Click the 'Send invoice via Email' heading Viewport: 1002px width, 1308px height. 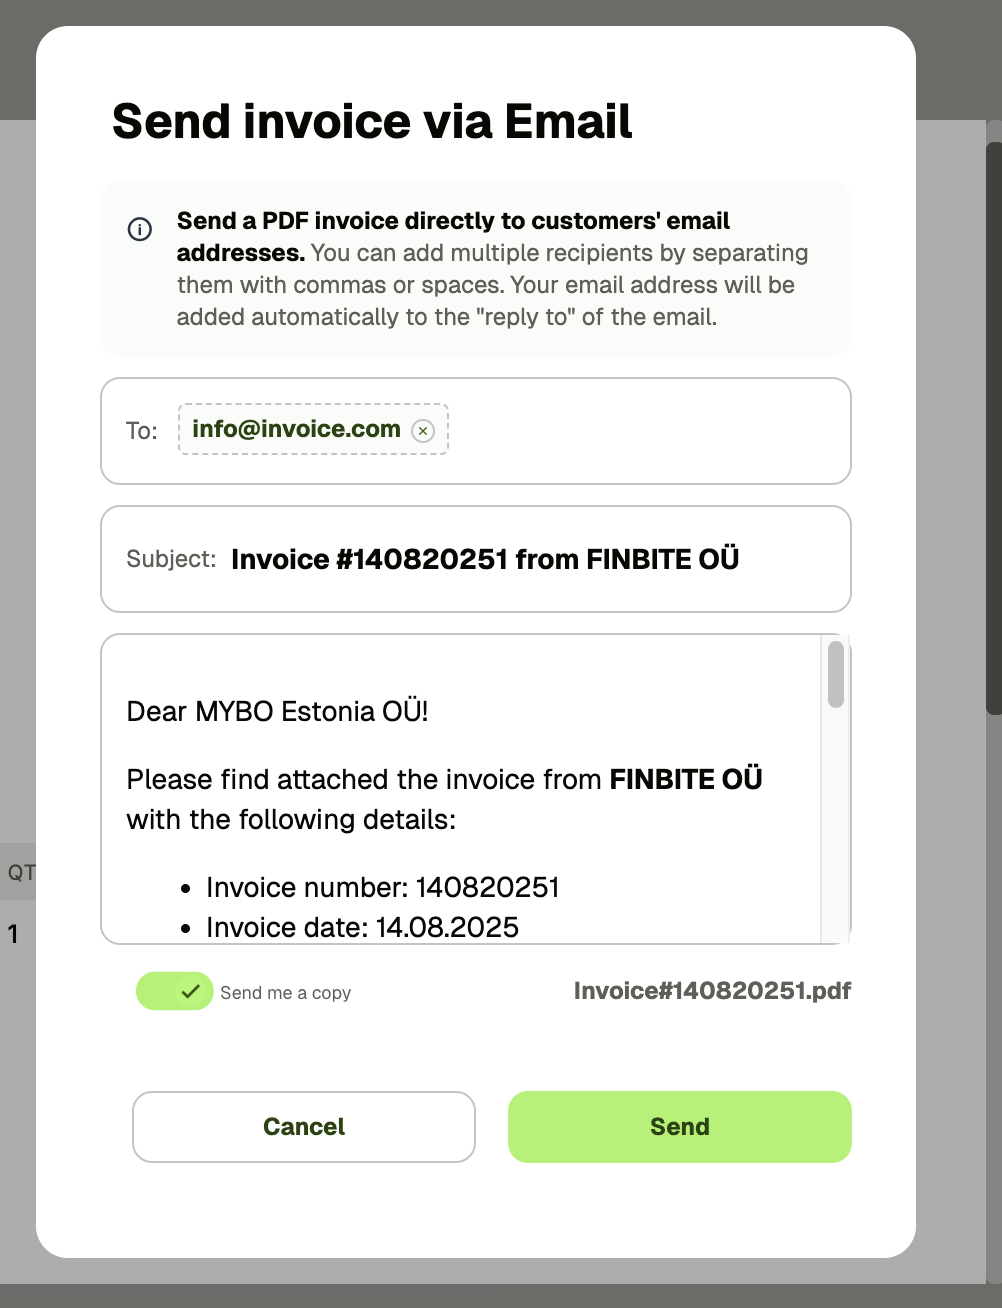tap(372, 122)
